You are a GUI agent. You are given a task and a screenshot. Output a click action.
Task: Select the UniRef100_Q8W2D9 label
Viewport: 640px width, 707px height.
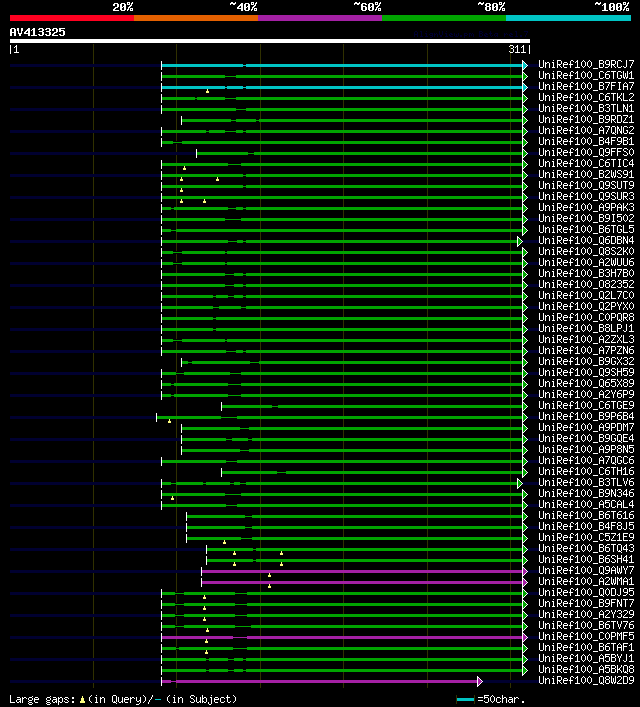pos(586,680)
